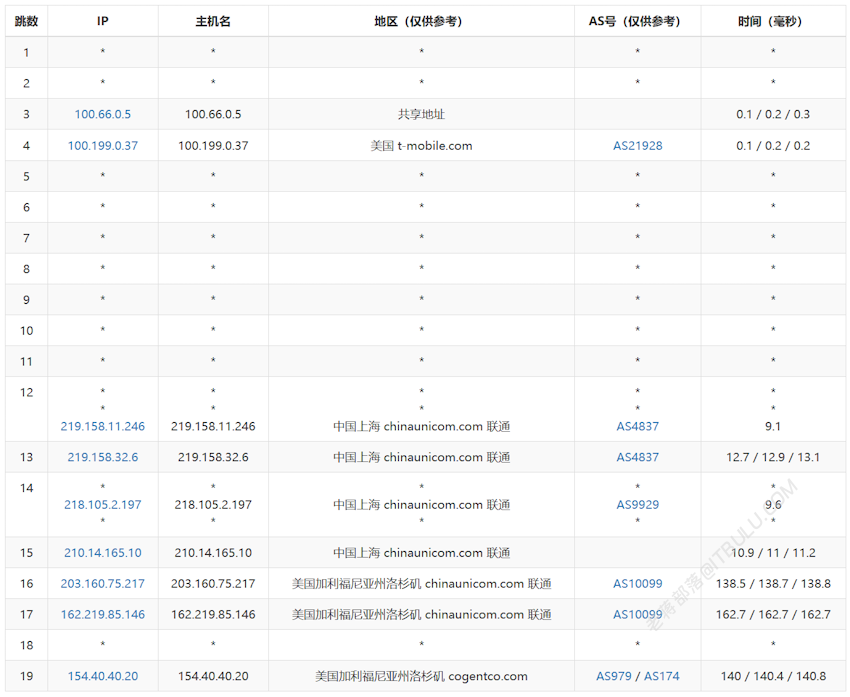Click hop number 19

27,677
